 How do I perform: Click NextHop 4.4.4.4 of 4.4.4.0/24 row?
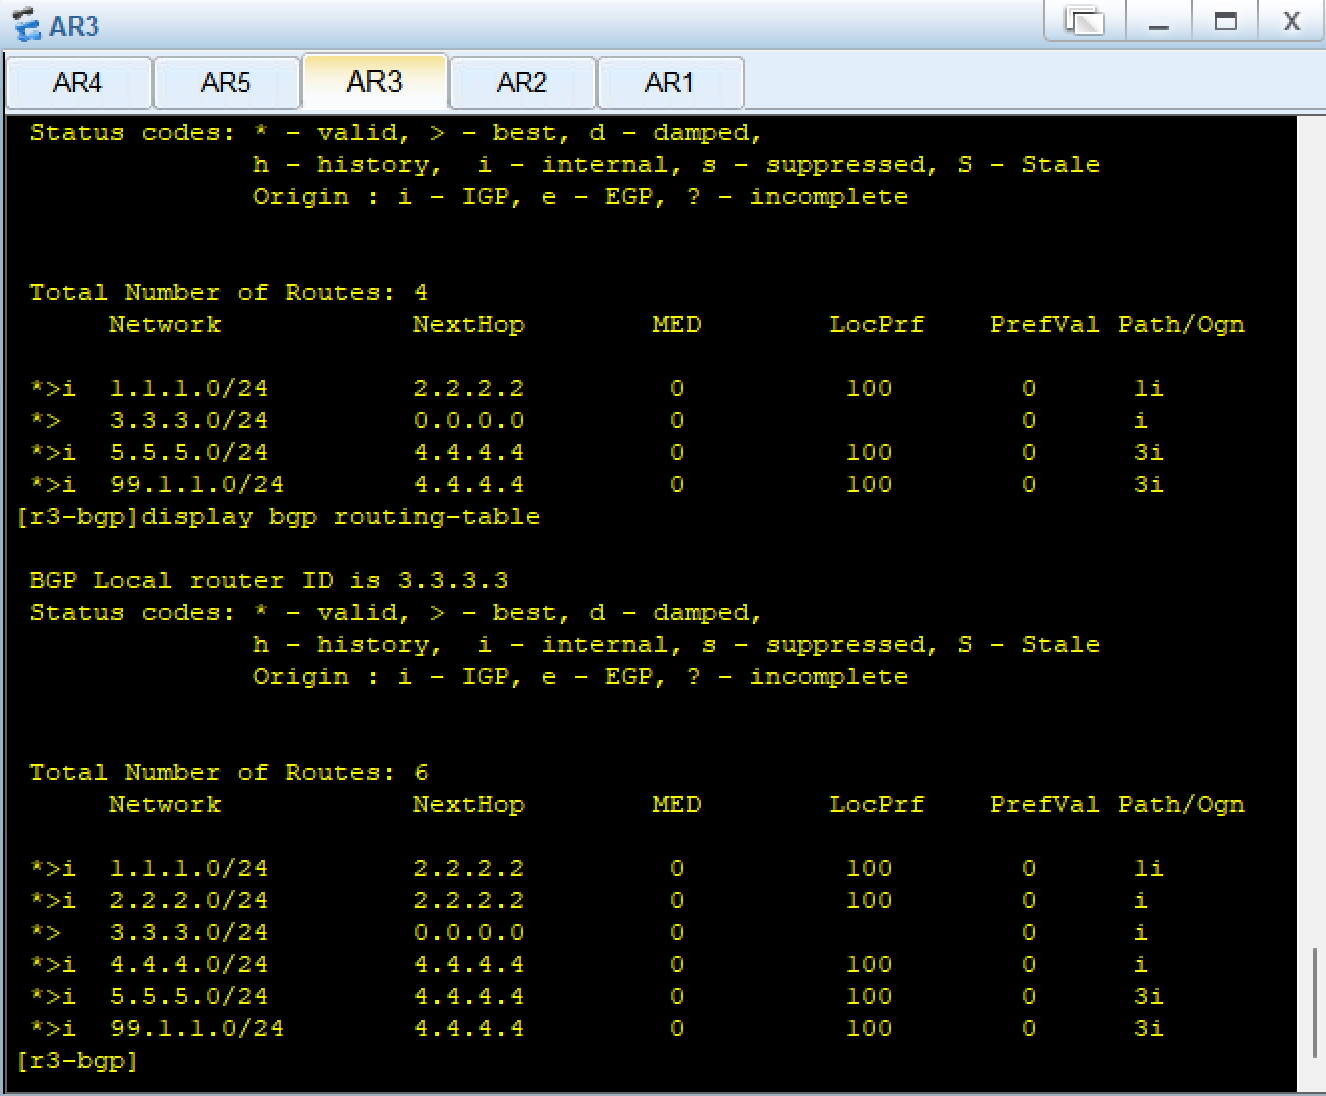tap(469, 965)
